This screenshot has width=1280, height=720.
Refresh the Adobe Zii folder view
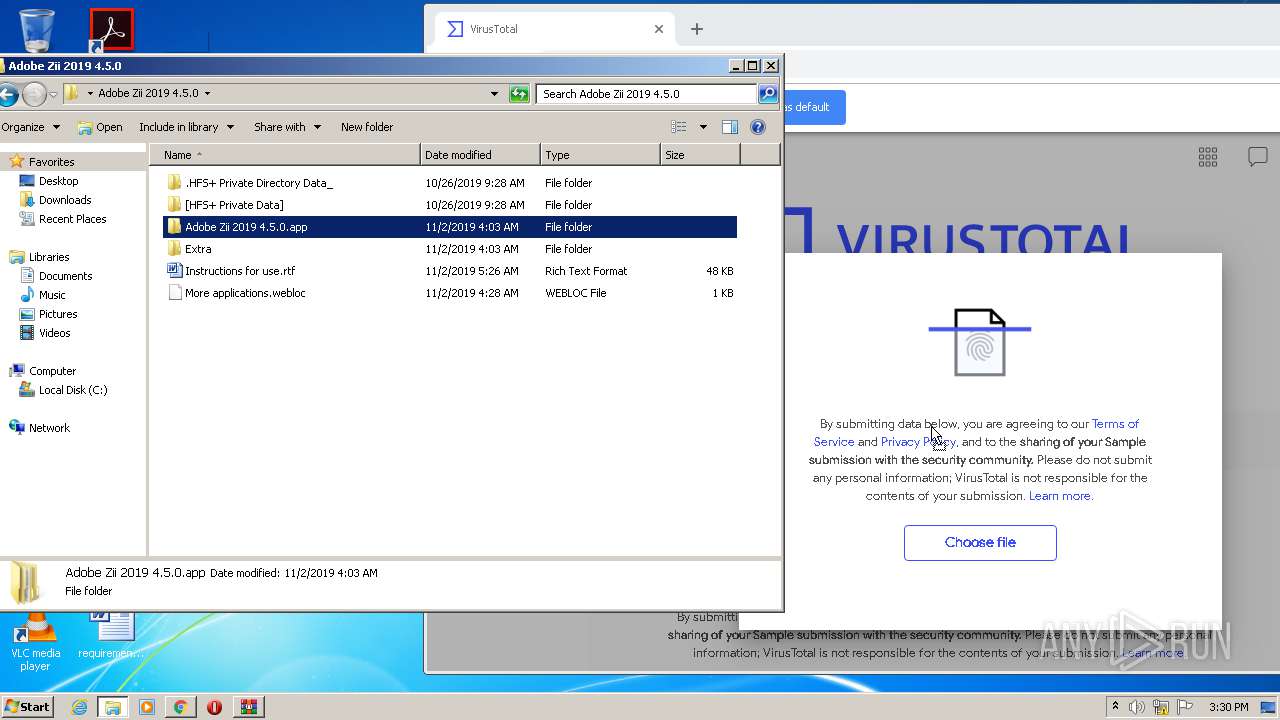click(519, 94)
